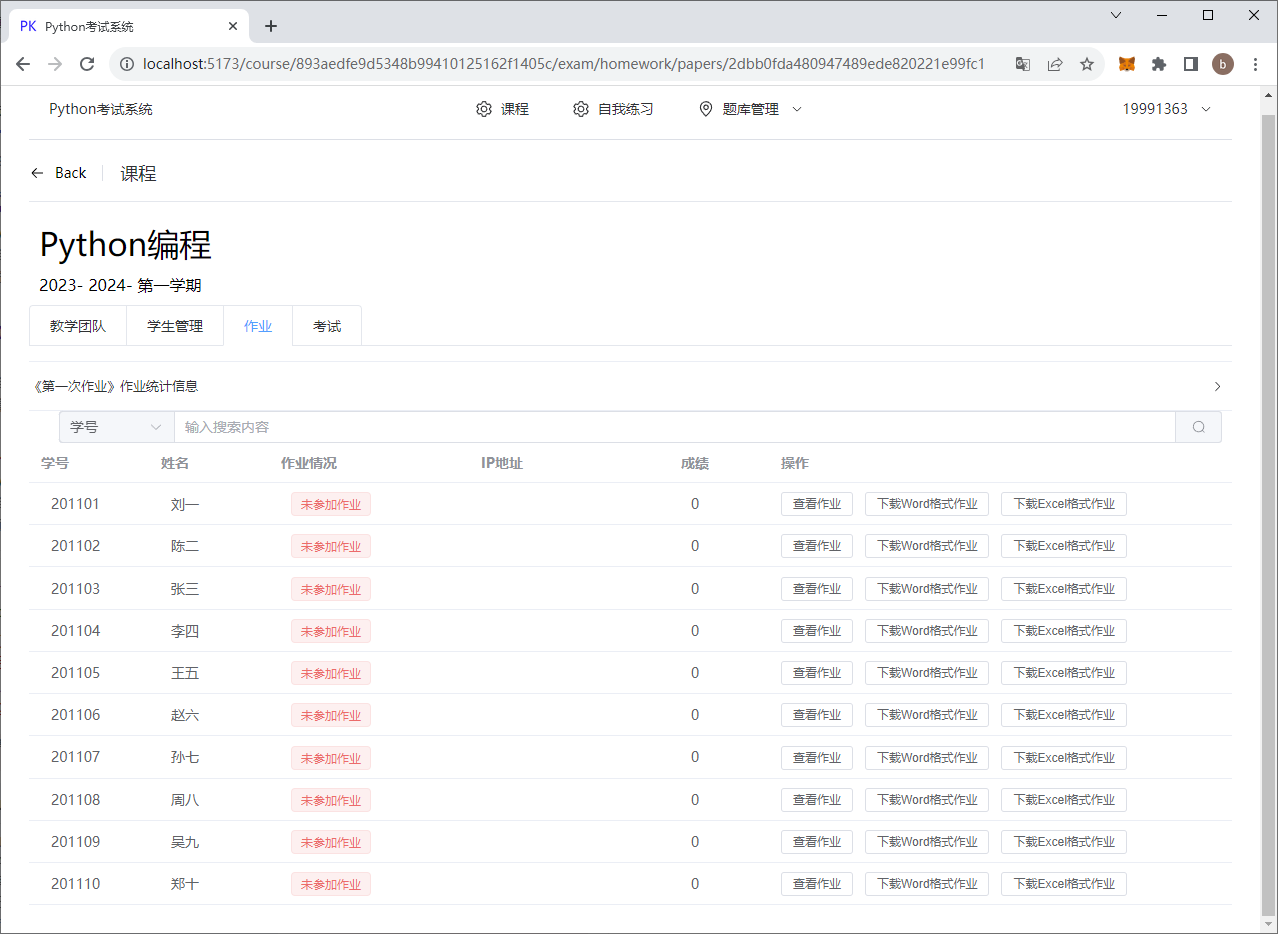Click the 成绩 column header

695,463
